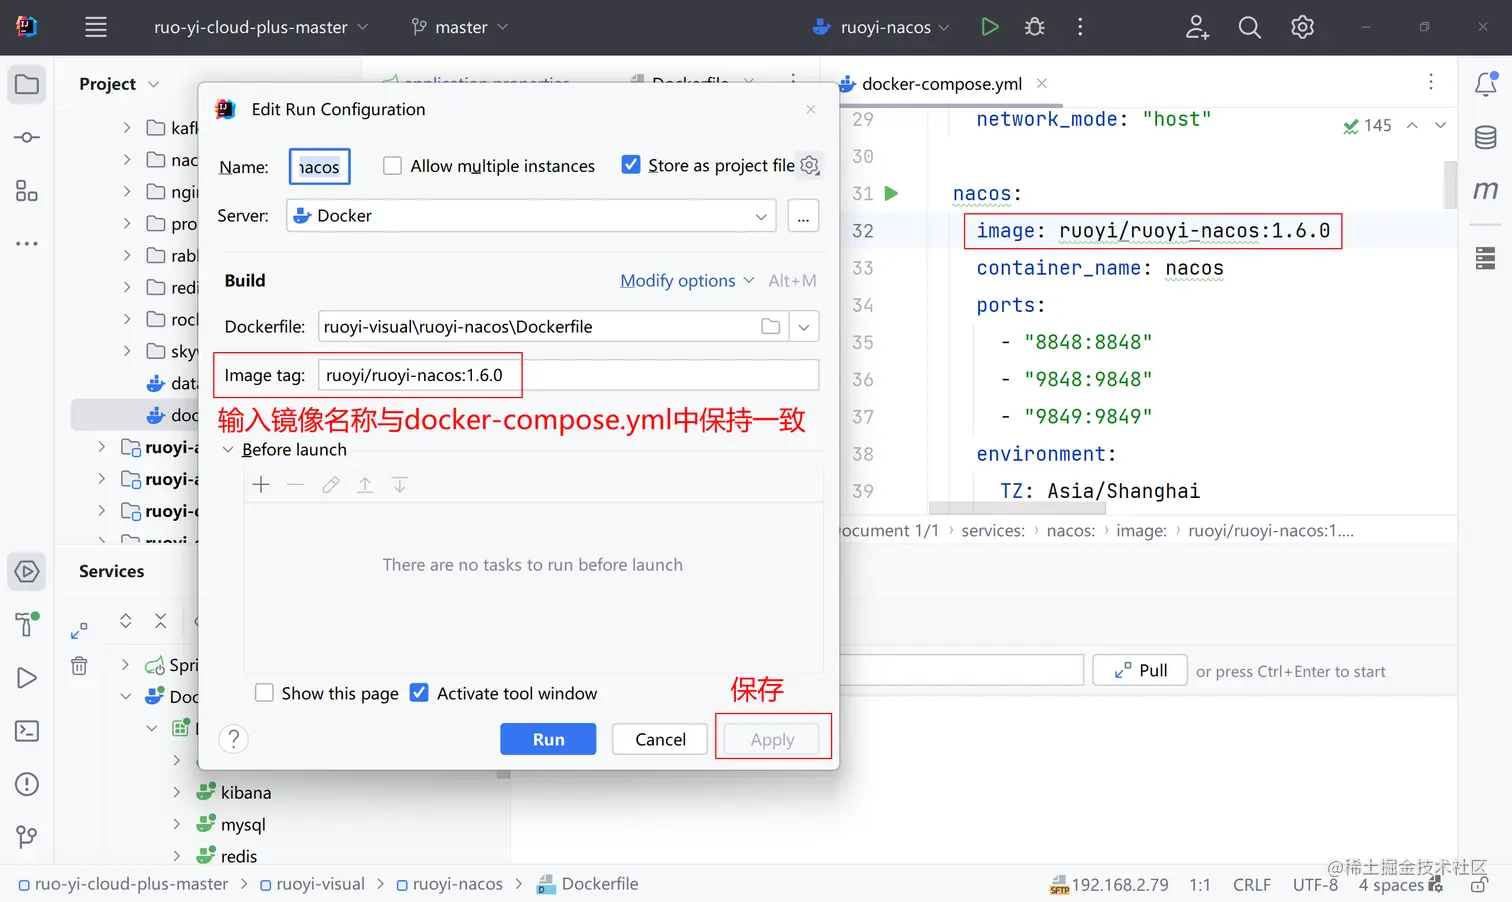The width and height of the screenshot is (1512, 902).
Task: Open dialog help question mark
Action: click(x=234, y=739)
